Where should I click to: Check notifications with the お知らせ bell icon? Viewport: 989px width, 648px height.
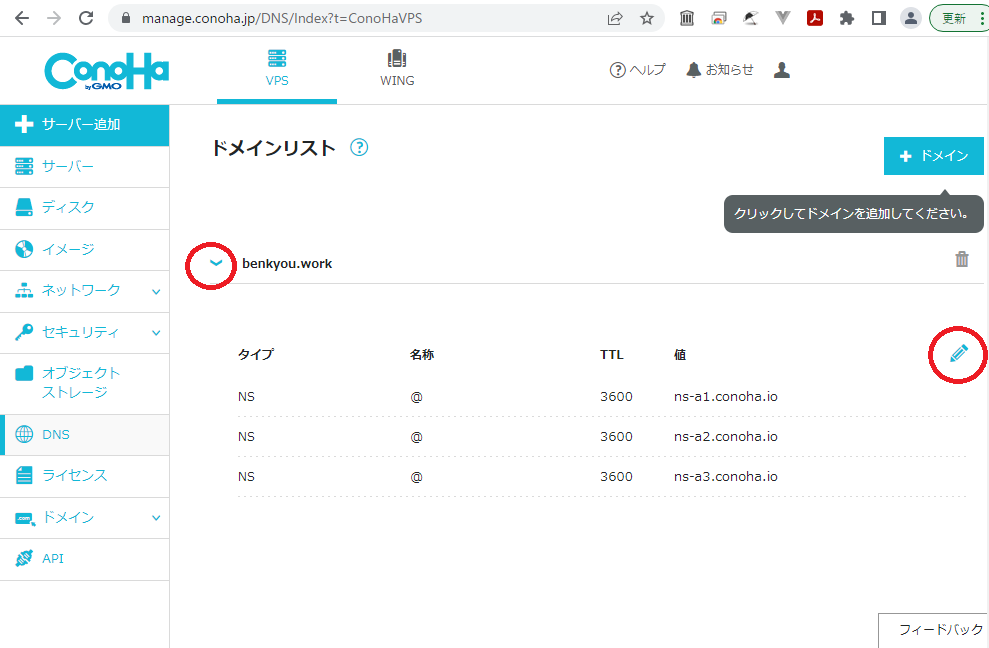[694, 70]
